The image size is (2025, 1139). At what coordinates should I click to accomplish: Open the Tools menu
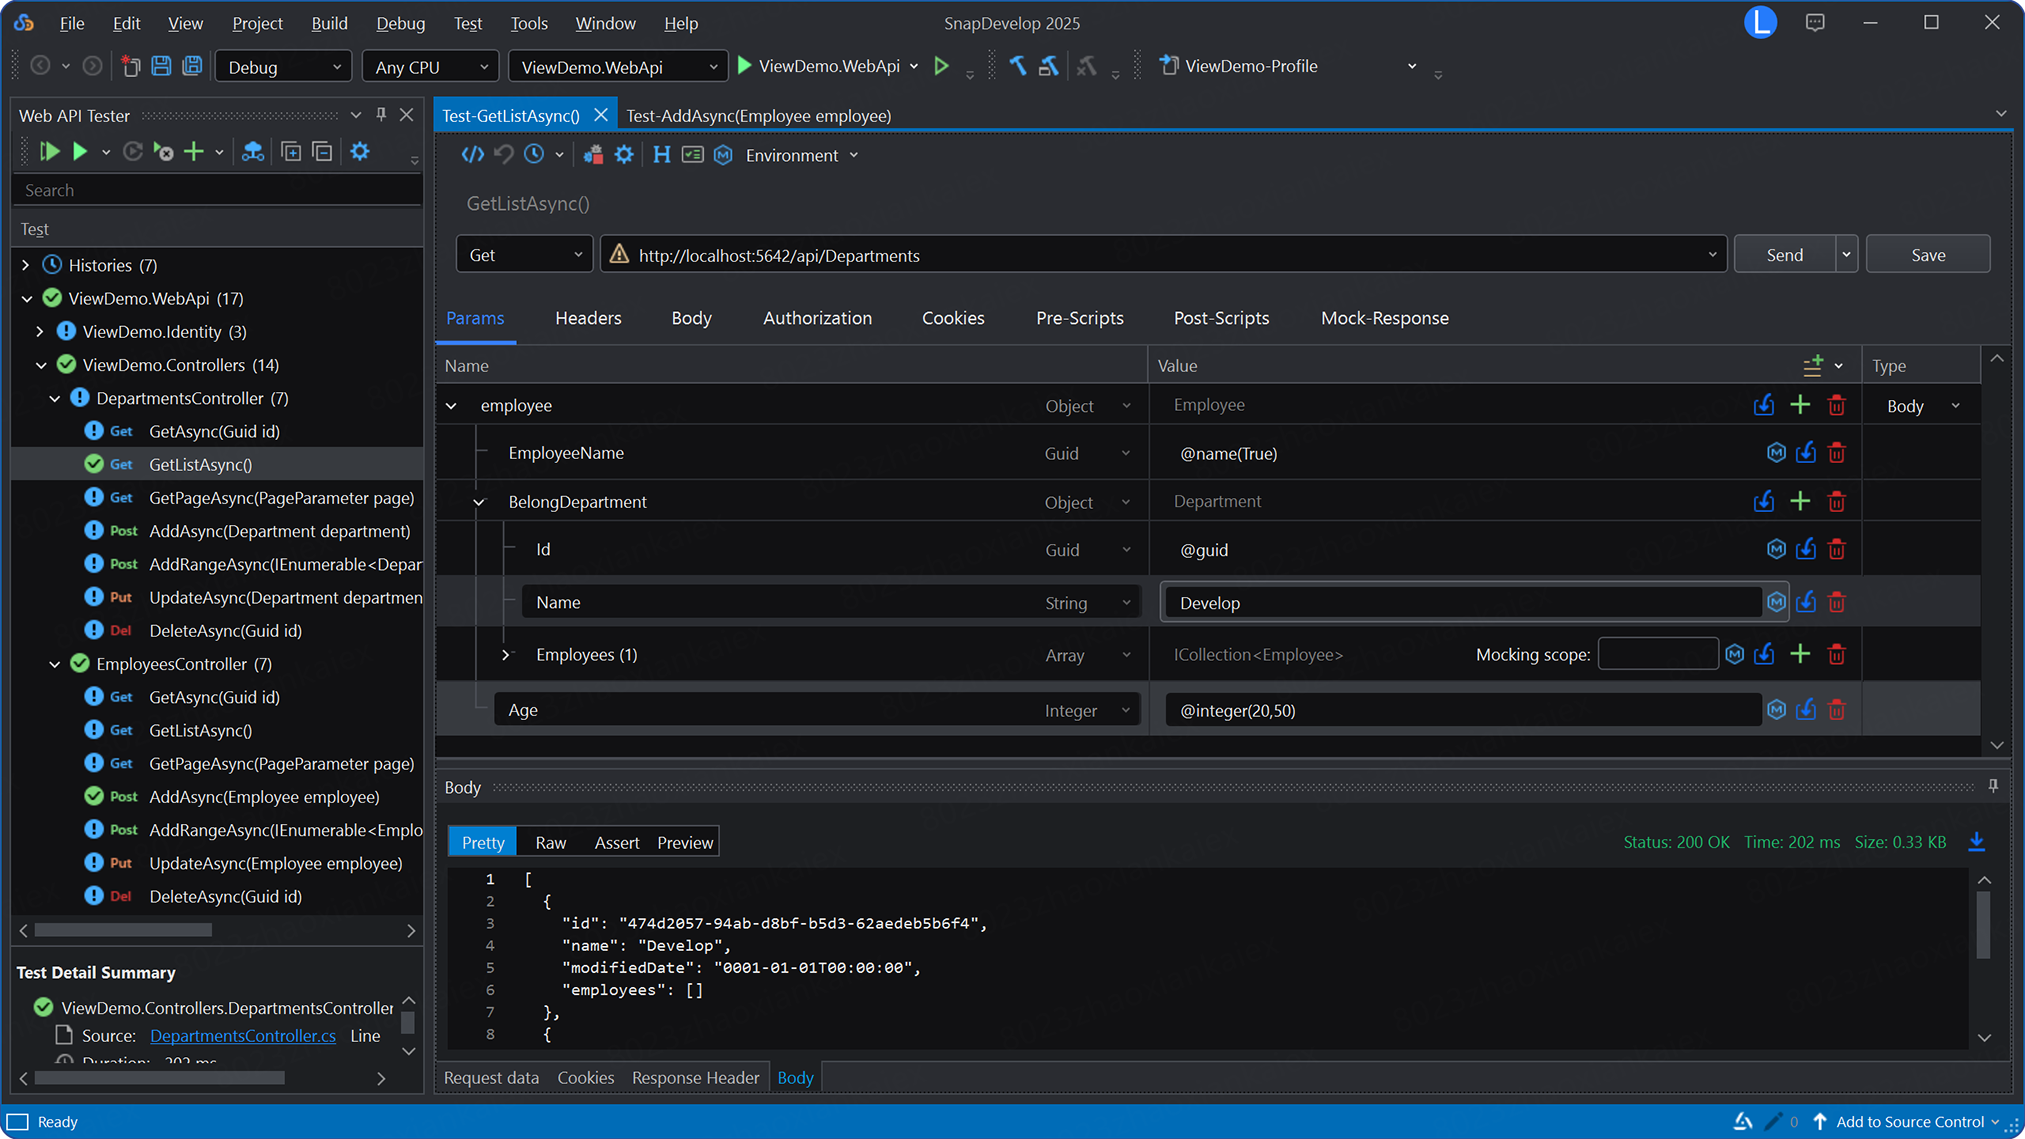click(x=528, y=23)
